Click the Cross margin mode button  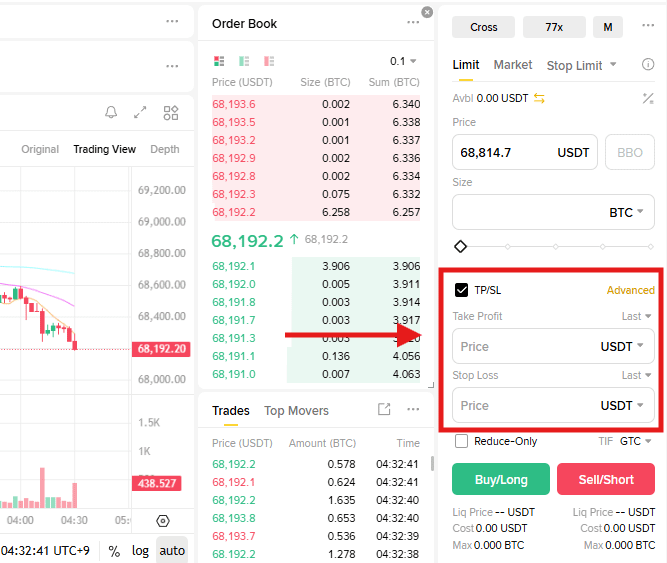pyautogui.click(x=483, y=27)
